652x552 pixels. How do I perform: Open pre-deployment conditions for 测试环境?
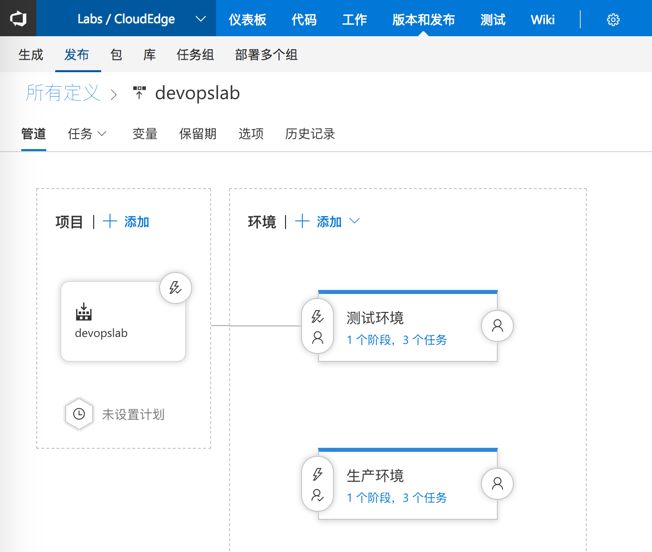point(317,326)
